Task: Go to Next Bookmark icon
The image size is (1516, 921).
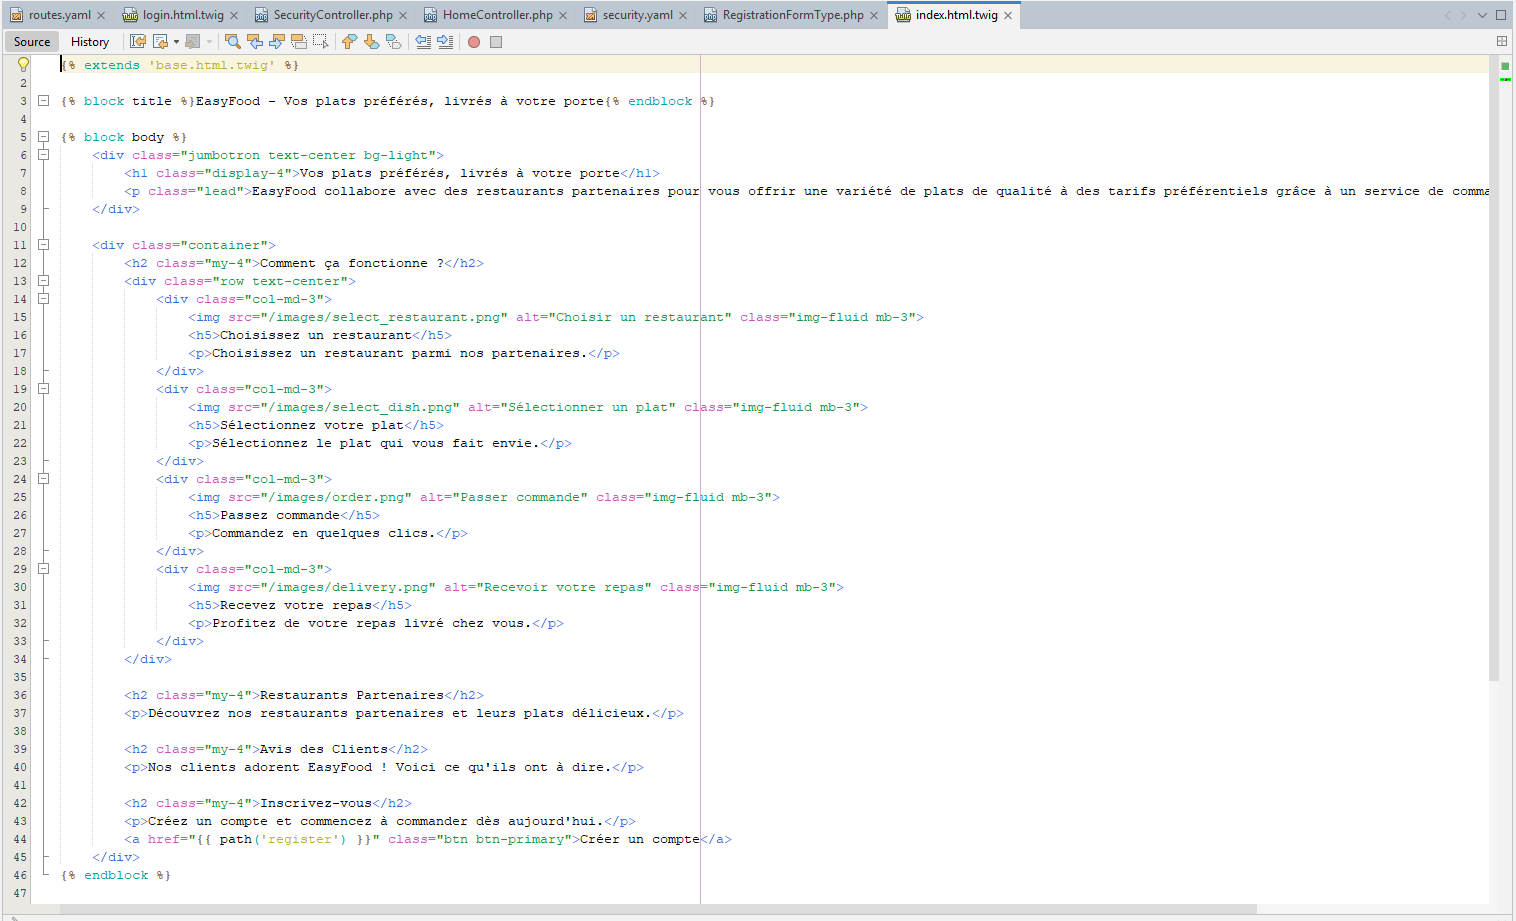Action: point(371,41)
